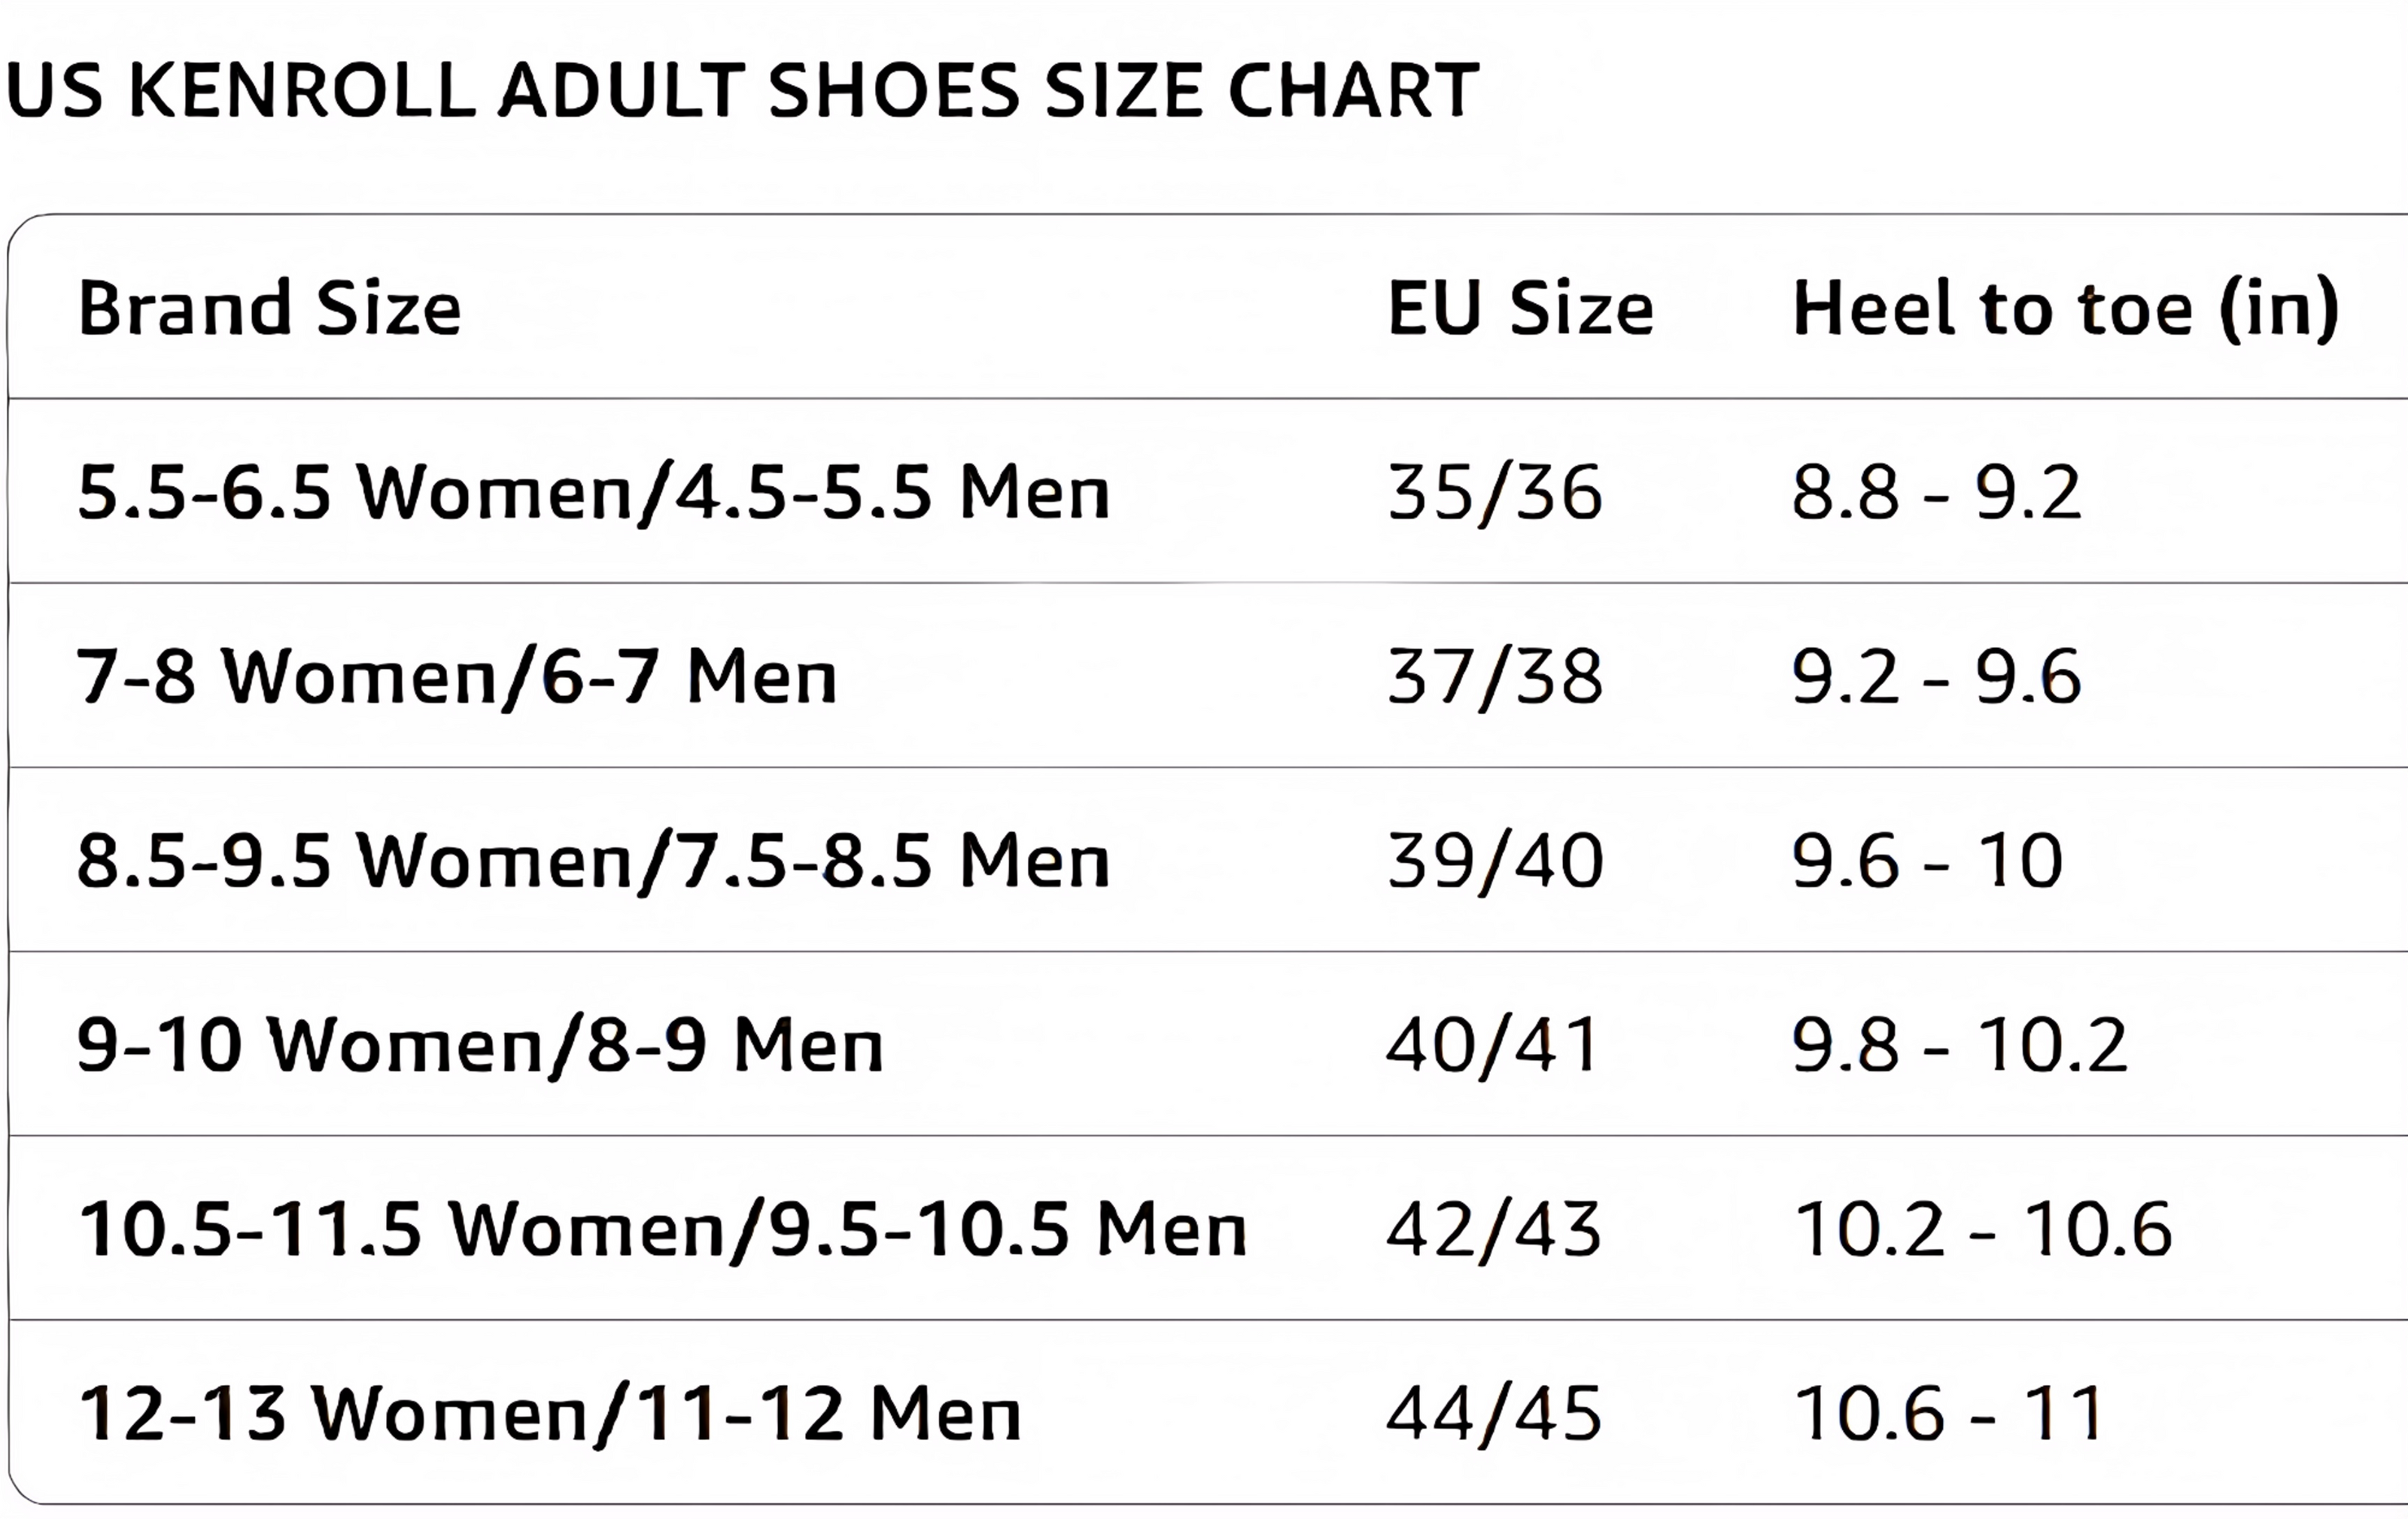Click the 'US KENROLL ADULT SHOES SIZE CHART' title

pyautogui.click(x=742, y=91)
